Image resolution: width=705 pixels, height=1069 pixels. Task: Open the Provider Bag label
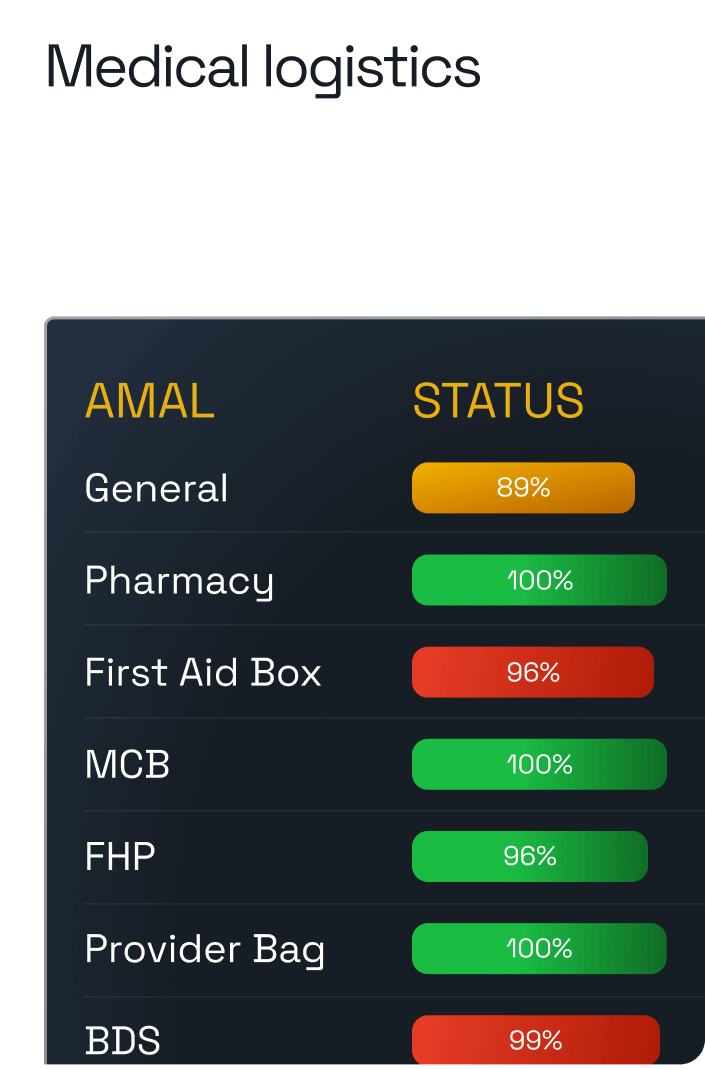click(x=204, y=949)
